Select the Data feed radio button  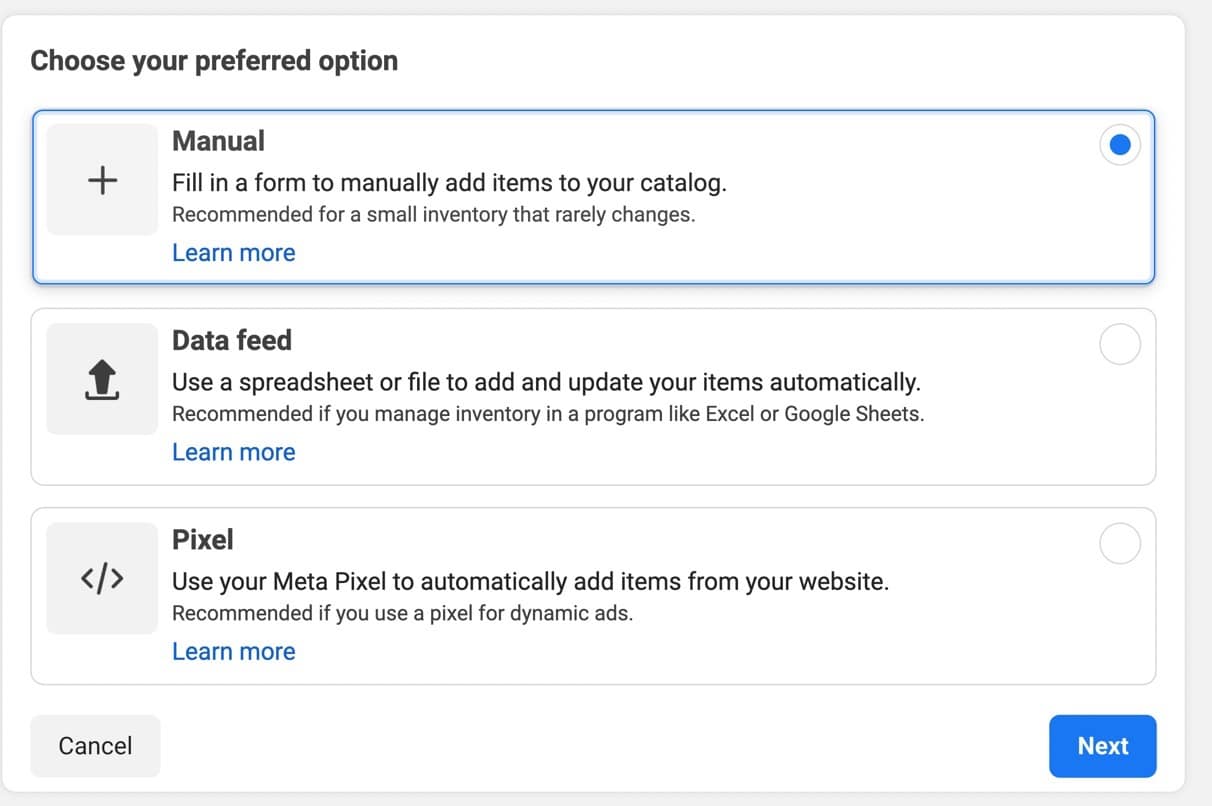(x=1119, y=344)
